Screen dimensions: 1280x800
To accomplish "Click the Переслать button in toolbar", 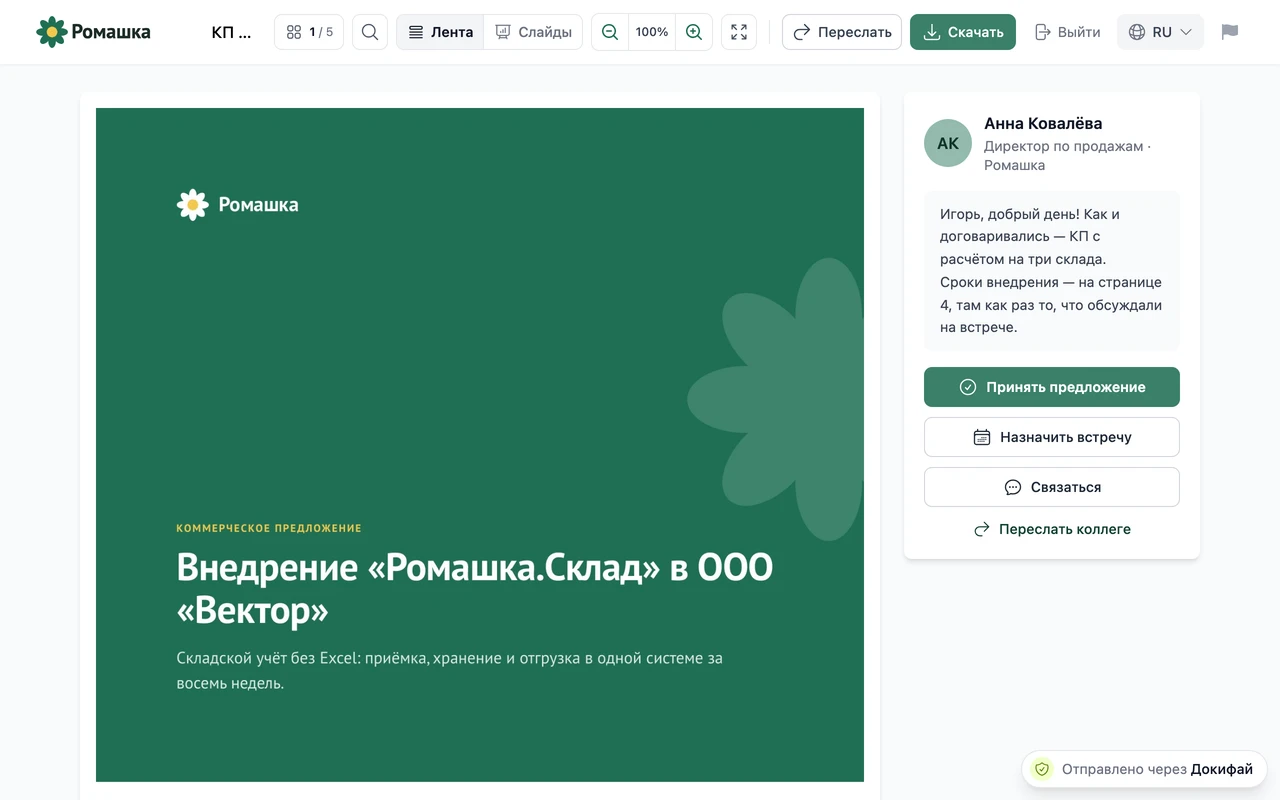I will (x=842, y=32).
